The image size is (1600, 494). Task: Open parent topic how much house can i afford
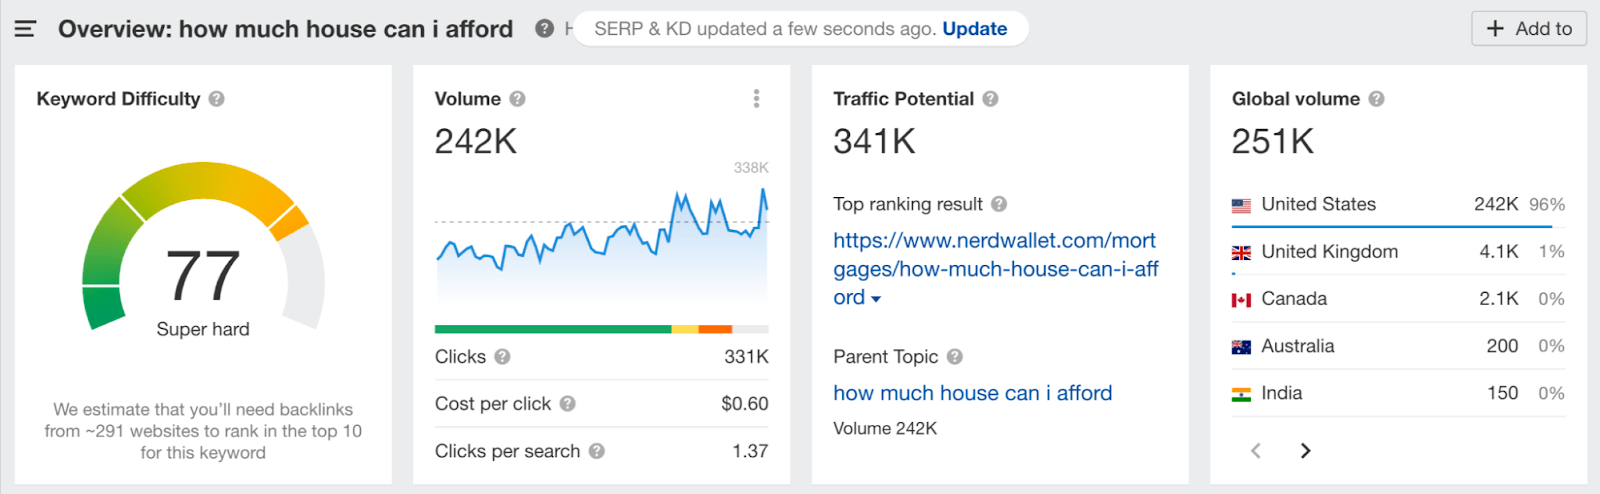pyautogui.click(x=972, y=393)
